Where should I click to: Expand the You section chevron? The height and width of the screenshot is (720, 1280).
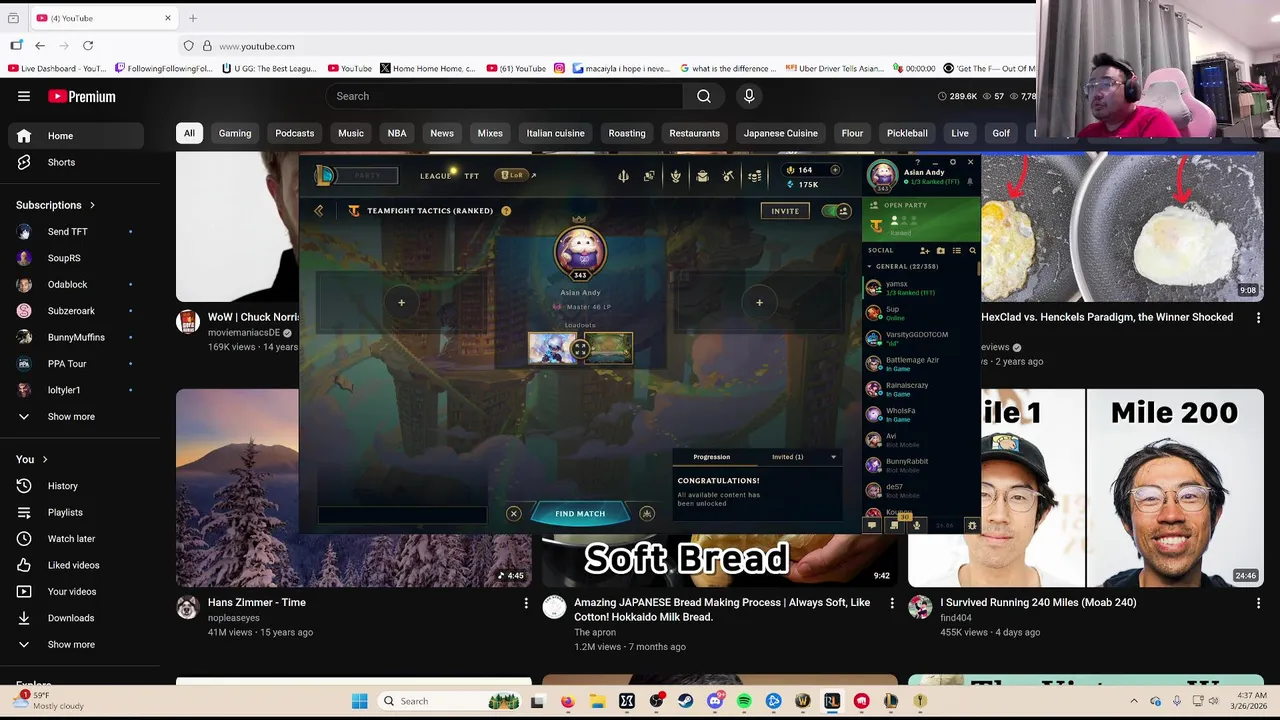coord(44,459)
